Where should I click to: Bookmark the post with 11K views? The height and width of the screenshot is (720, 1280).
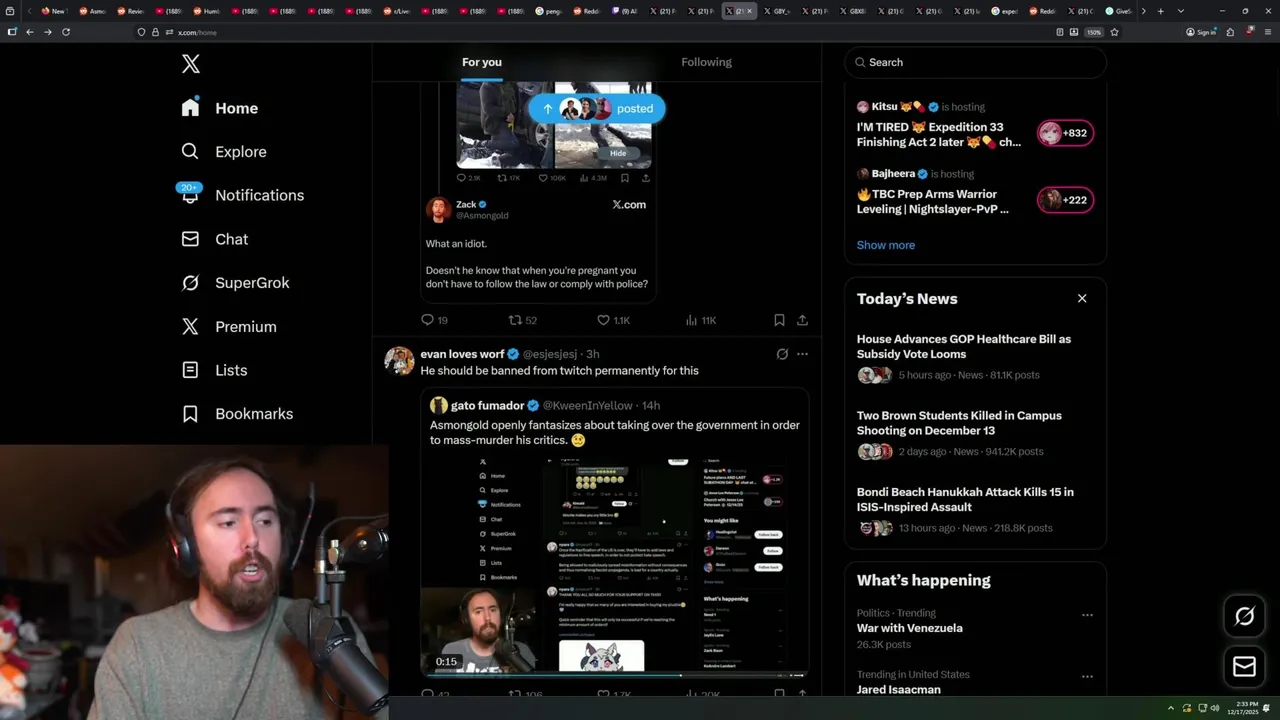click(x=779, y=320)
